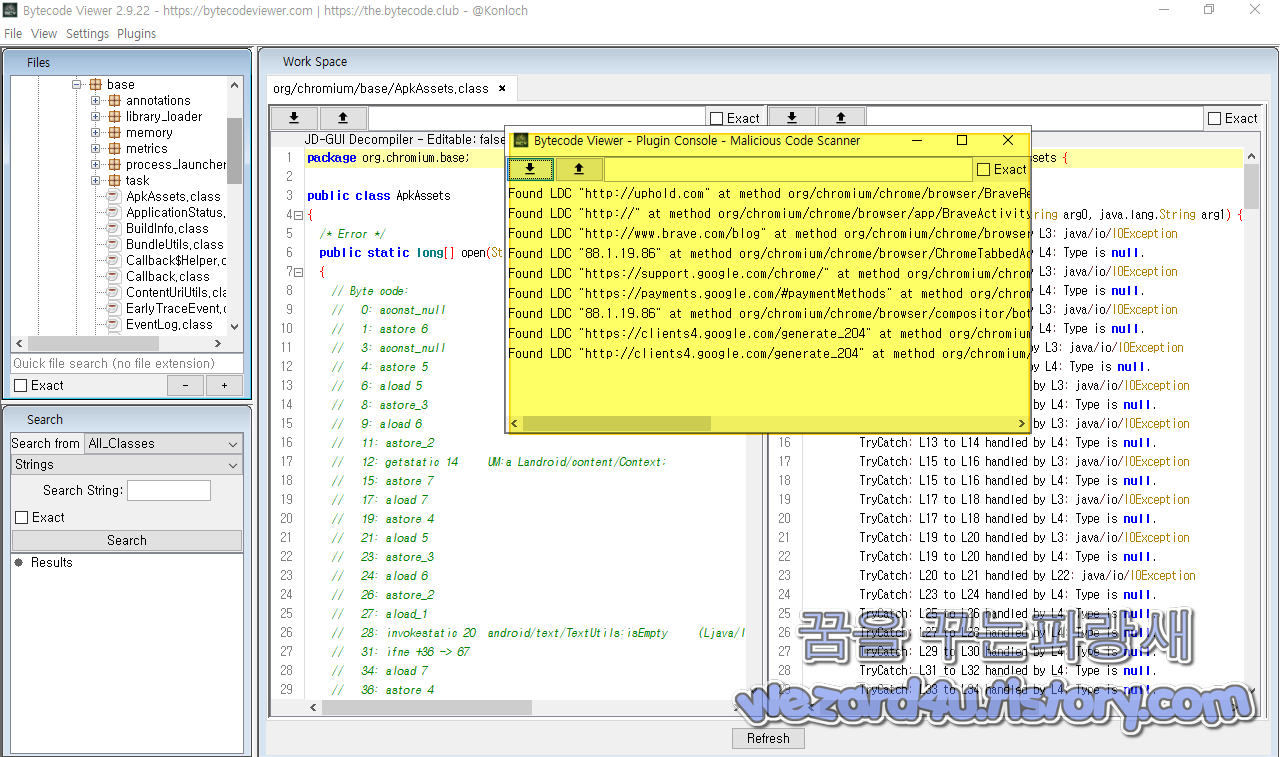Open the All_Classes search-from dropdown
Screen dimensions: 1280x757
click(x=163, y=444)
